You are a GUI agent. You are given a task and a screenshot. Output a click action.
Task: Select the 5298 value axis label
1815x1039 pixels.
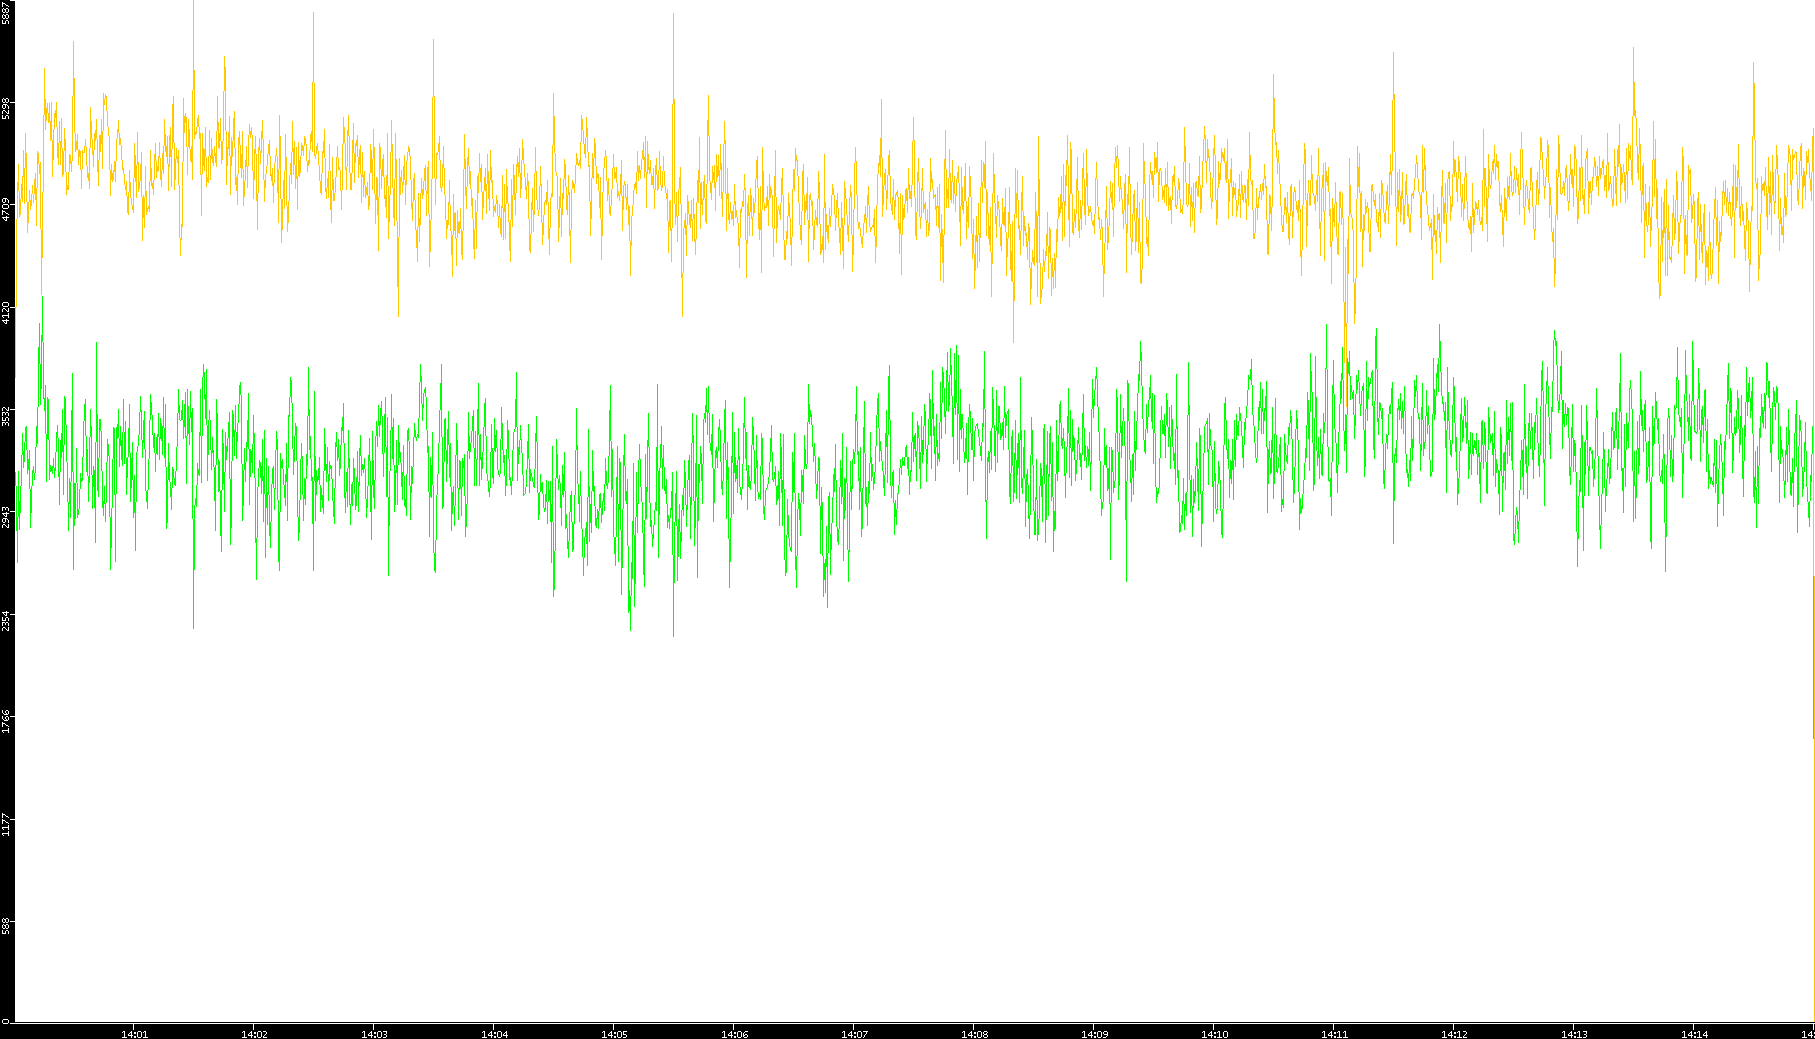click(x=6, y=108)
